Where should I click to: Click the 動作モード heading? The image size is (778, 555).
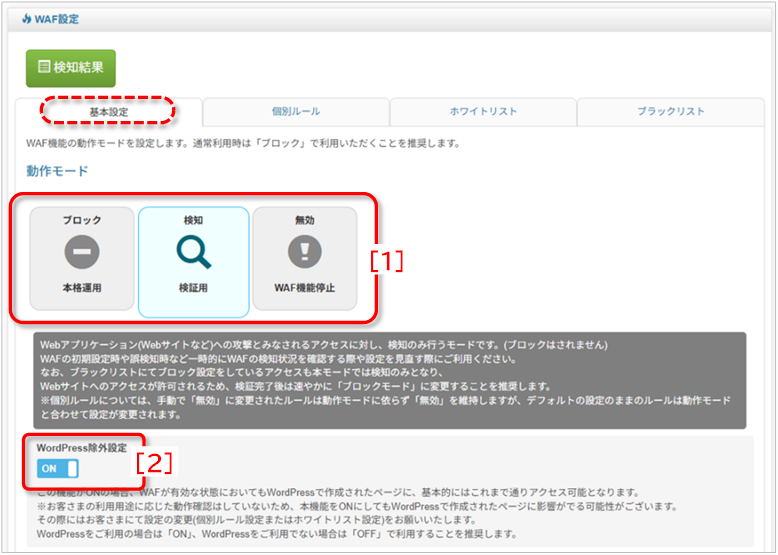click(57, 171)
